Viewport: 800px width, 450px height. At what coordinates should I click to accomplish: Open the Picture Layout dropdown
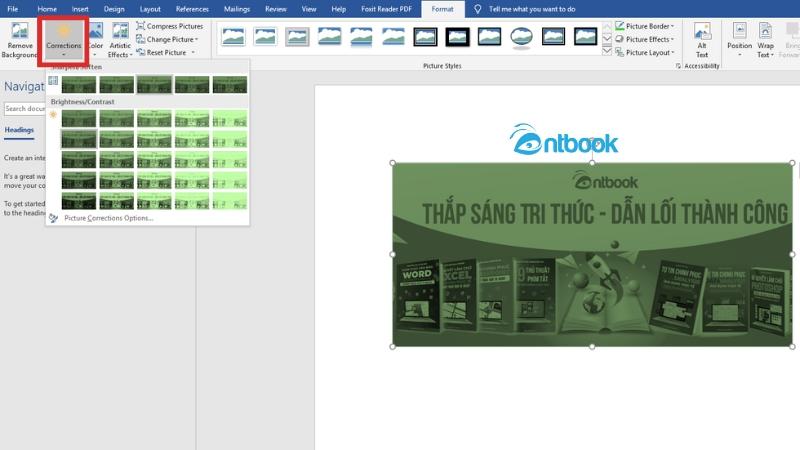click(x=645, y=53)
